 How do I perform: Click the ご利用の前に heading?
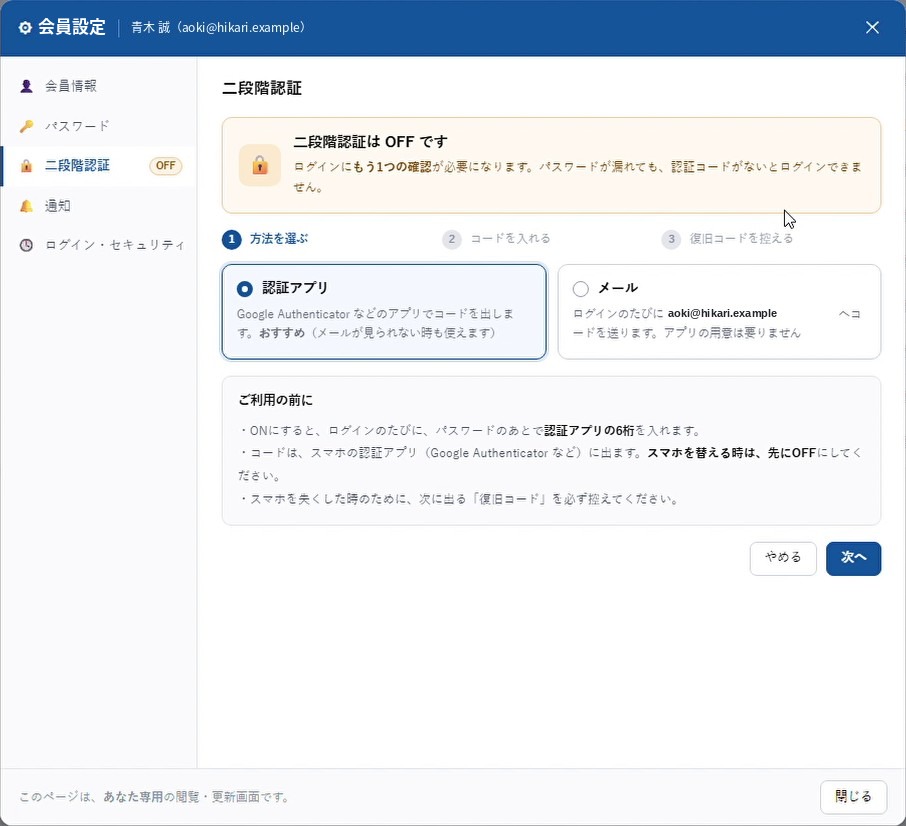tap(276, 400)
